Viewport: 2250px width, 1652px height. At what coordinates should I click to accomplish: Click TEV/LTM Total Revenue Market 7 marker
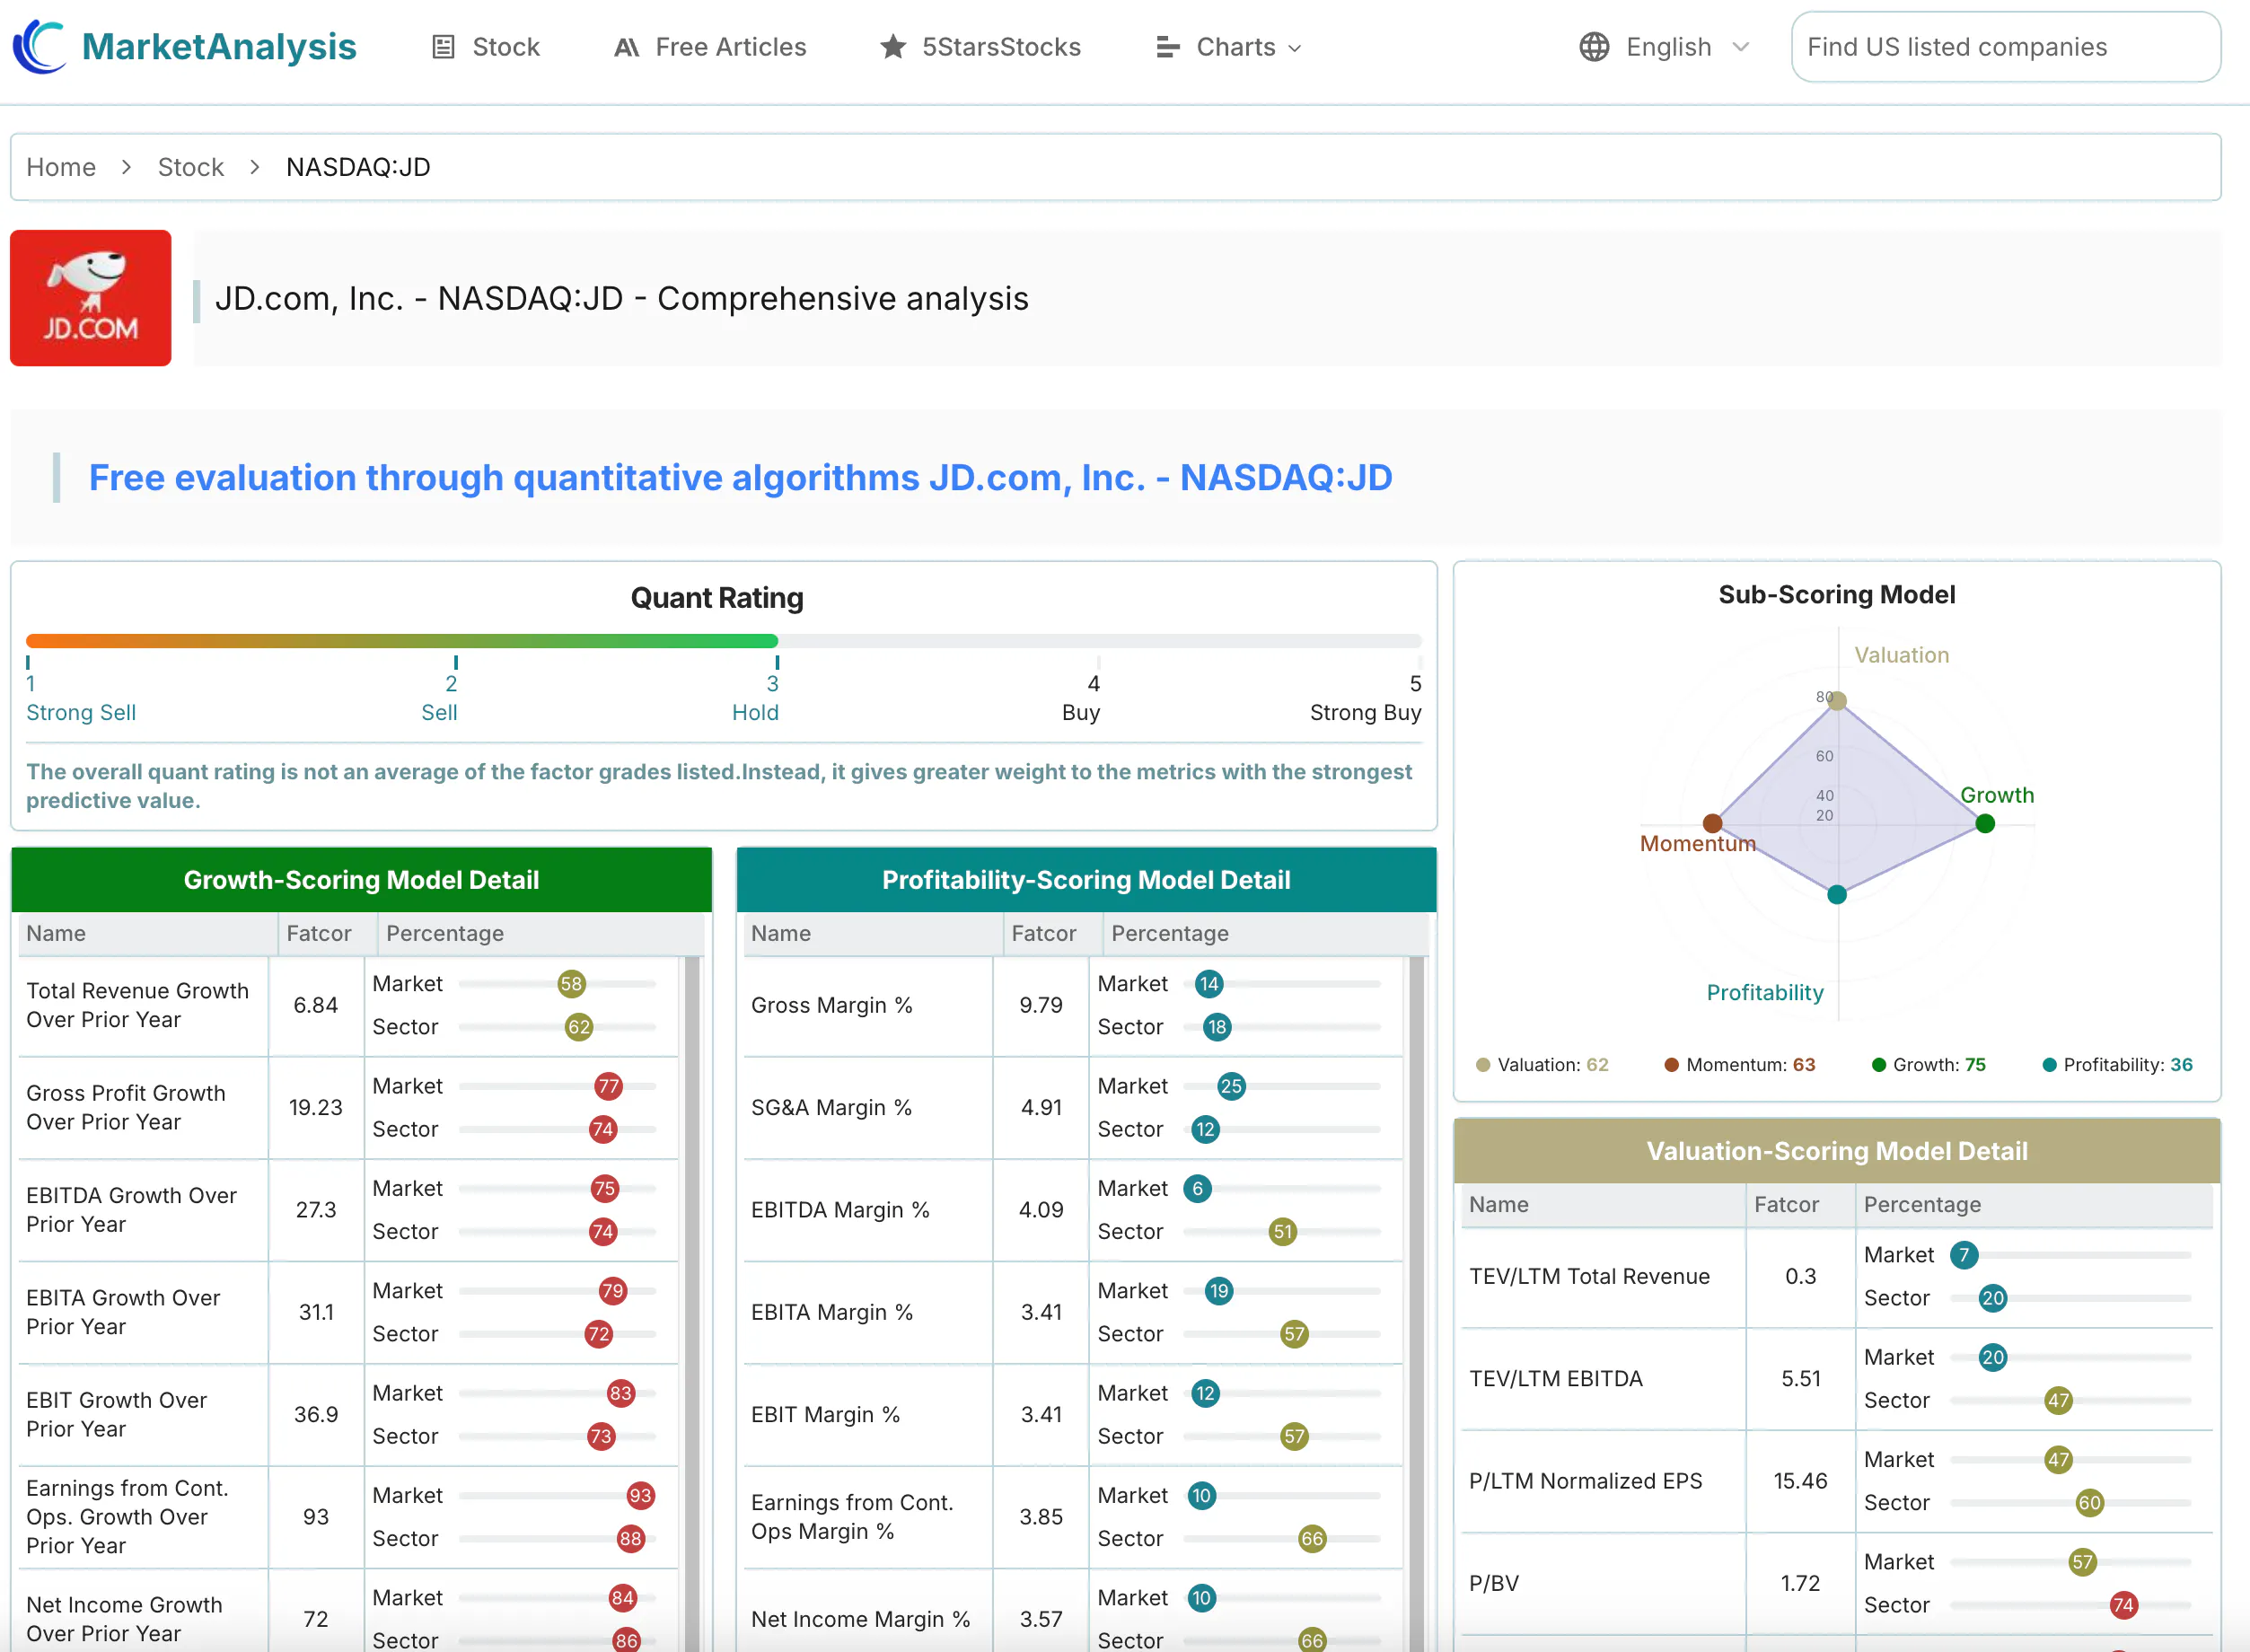(1964, 1255)
